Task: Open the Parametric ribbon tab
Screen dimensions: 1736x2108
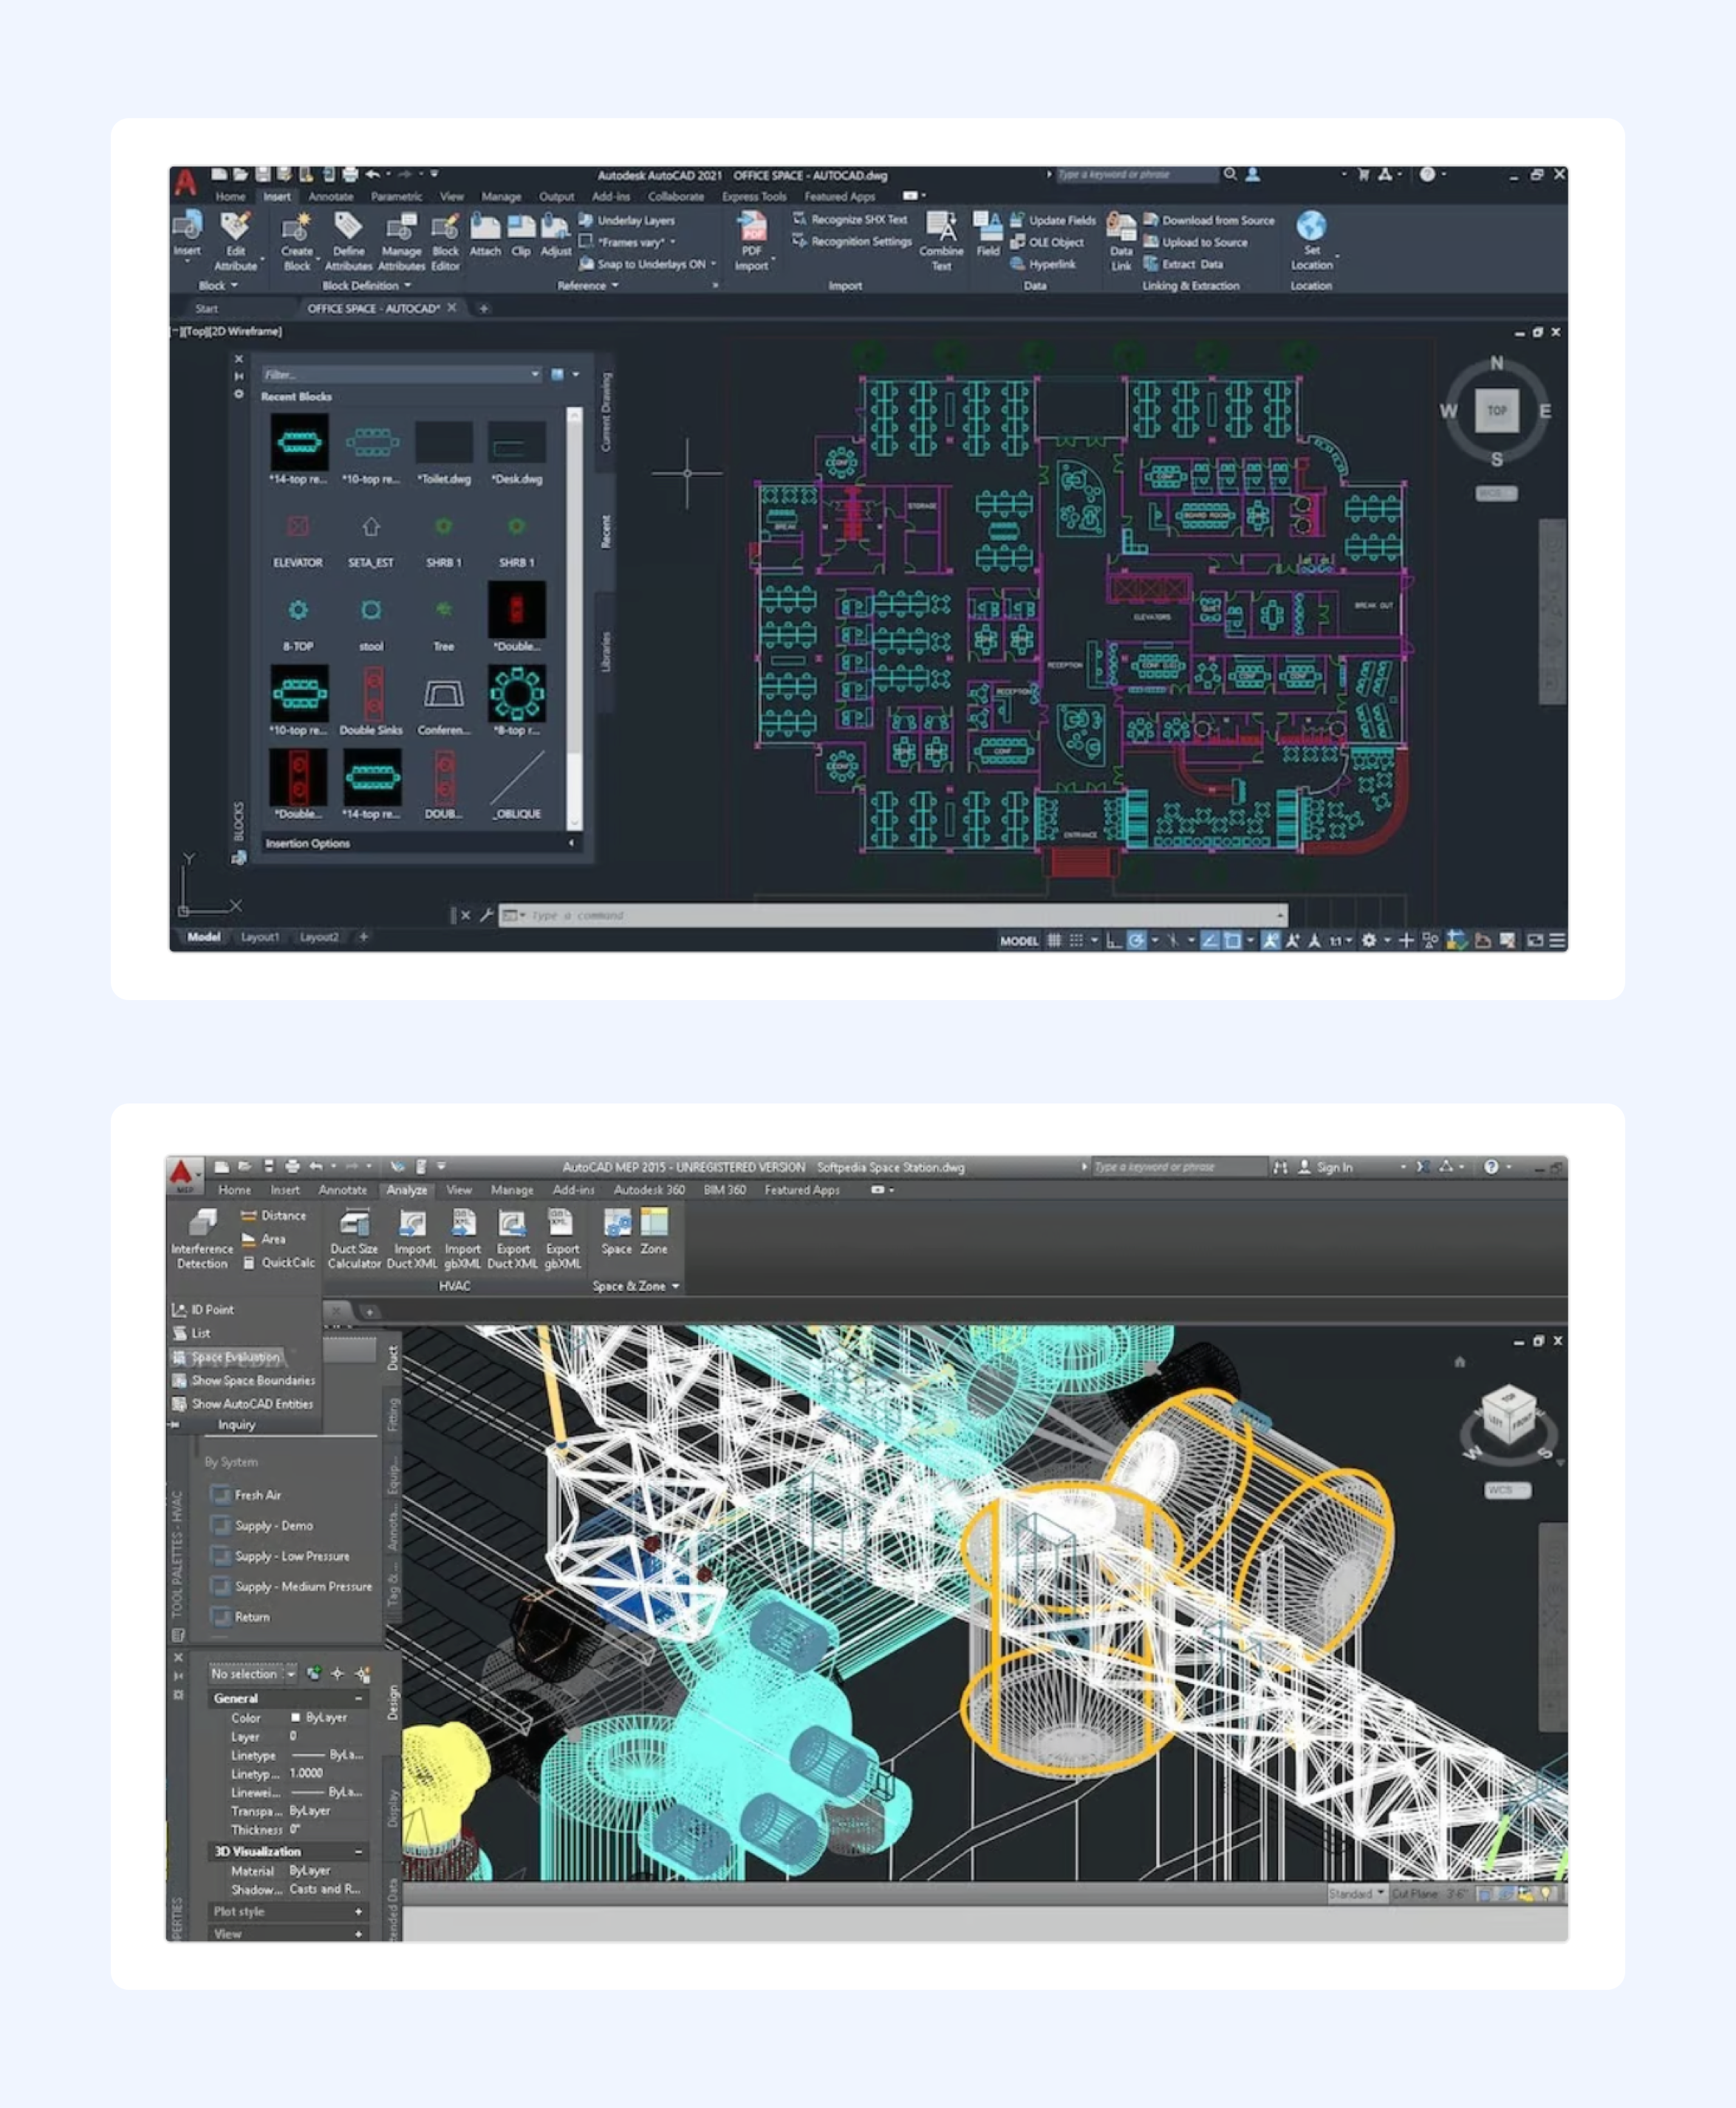Action: [396, 197]
